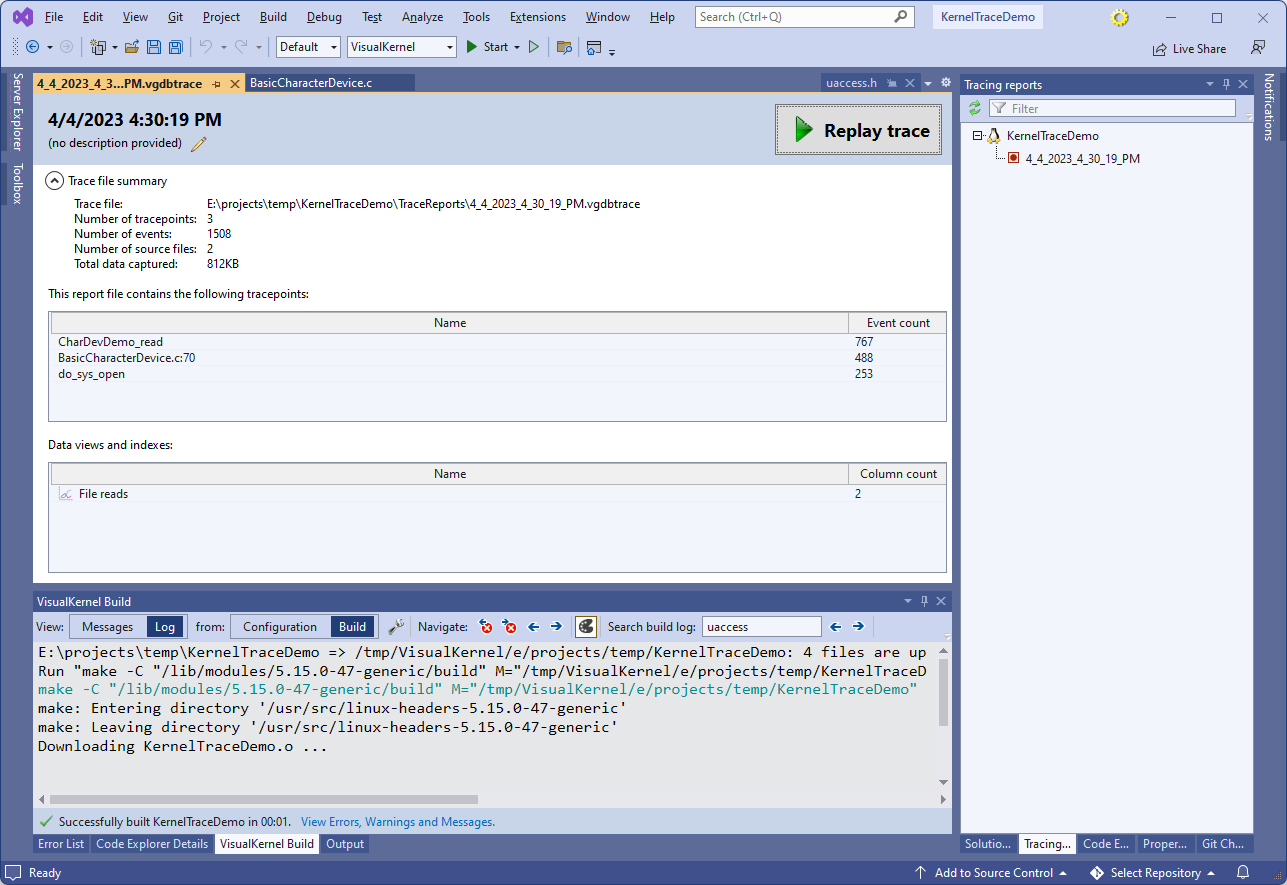Image resolution: width=1287 pixels, height=885 pixels.
Task: Click the Save All toolbar icon
Action: coord(175,47)
